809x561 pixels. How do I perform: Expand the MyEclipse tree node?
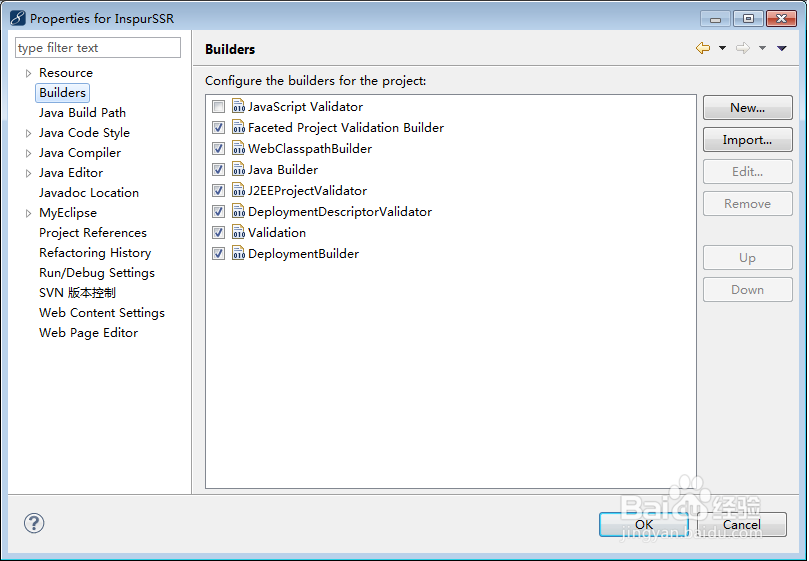coord(28,213)
